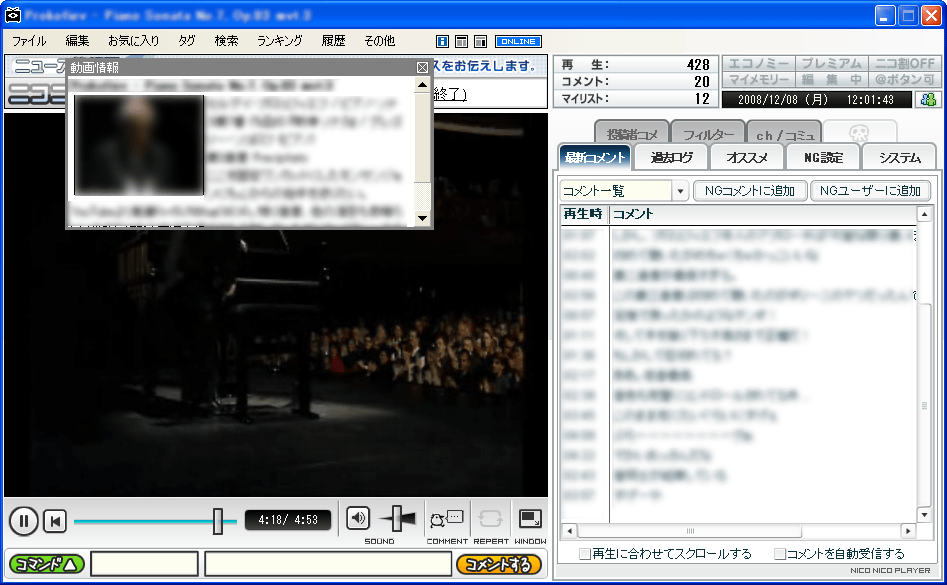This screenshot has height=585, width=947.
Task: Open the タグ menu
Action: pyautogui.click(x=187, y=41)
